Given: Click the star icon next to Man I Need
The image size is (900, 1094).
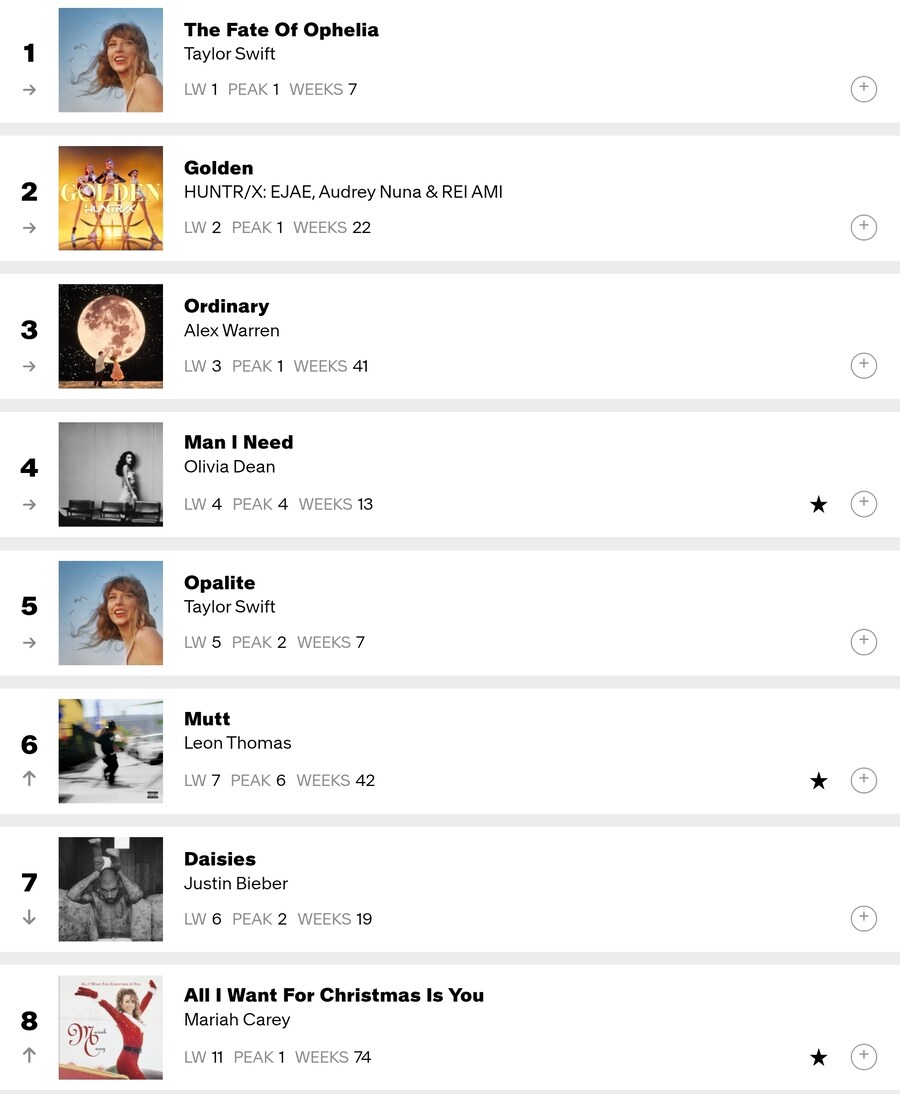Looking at the screenshot, I should click(819, 504).
